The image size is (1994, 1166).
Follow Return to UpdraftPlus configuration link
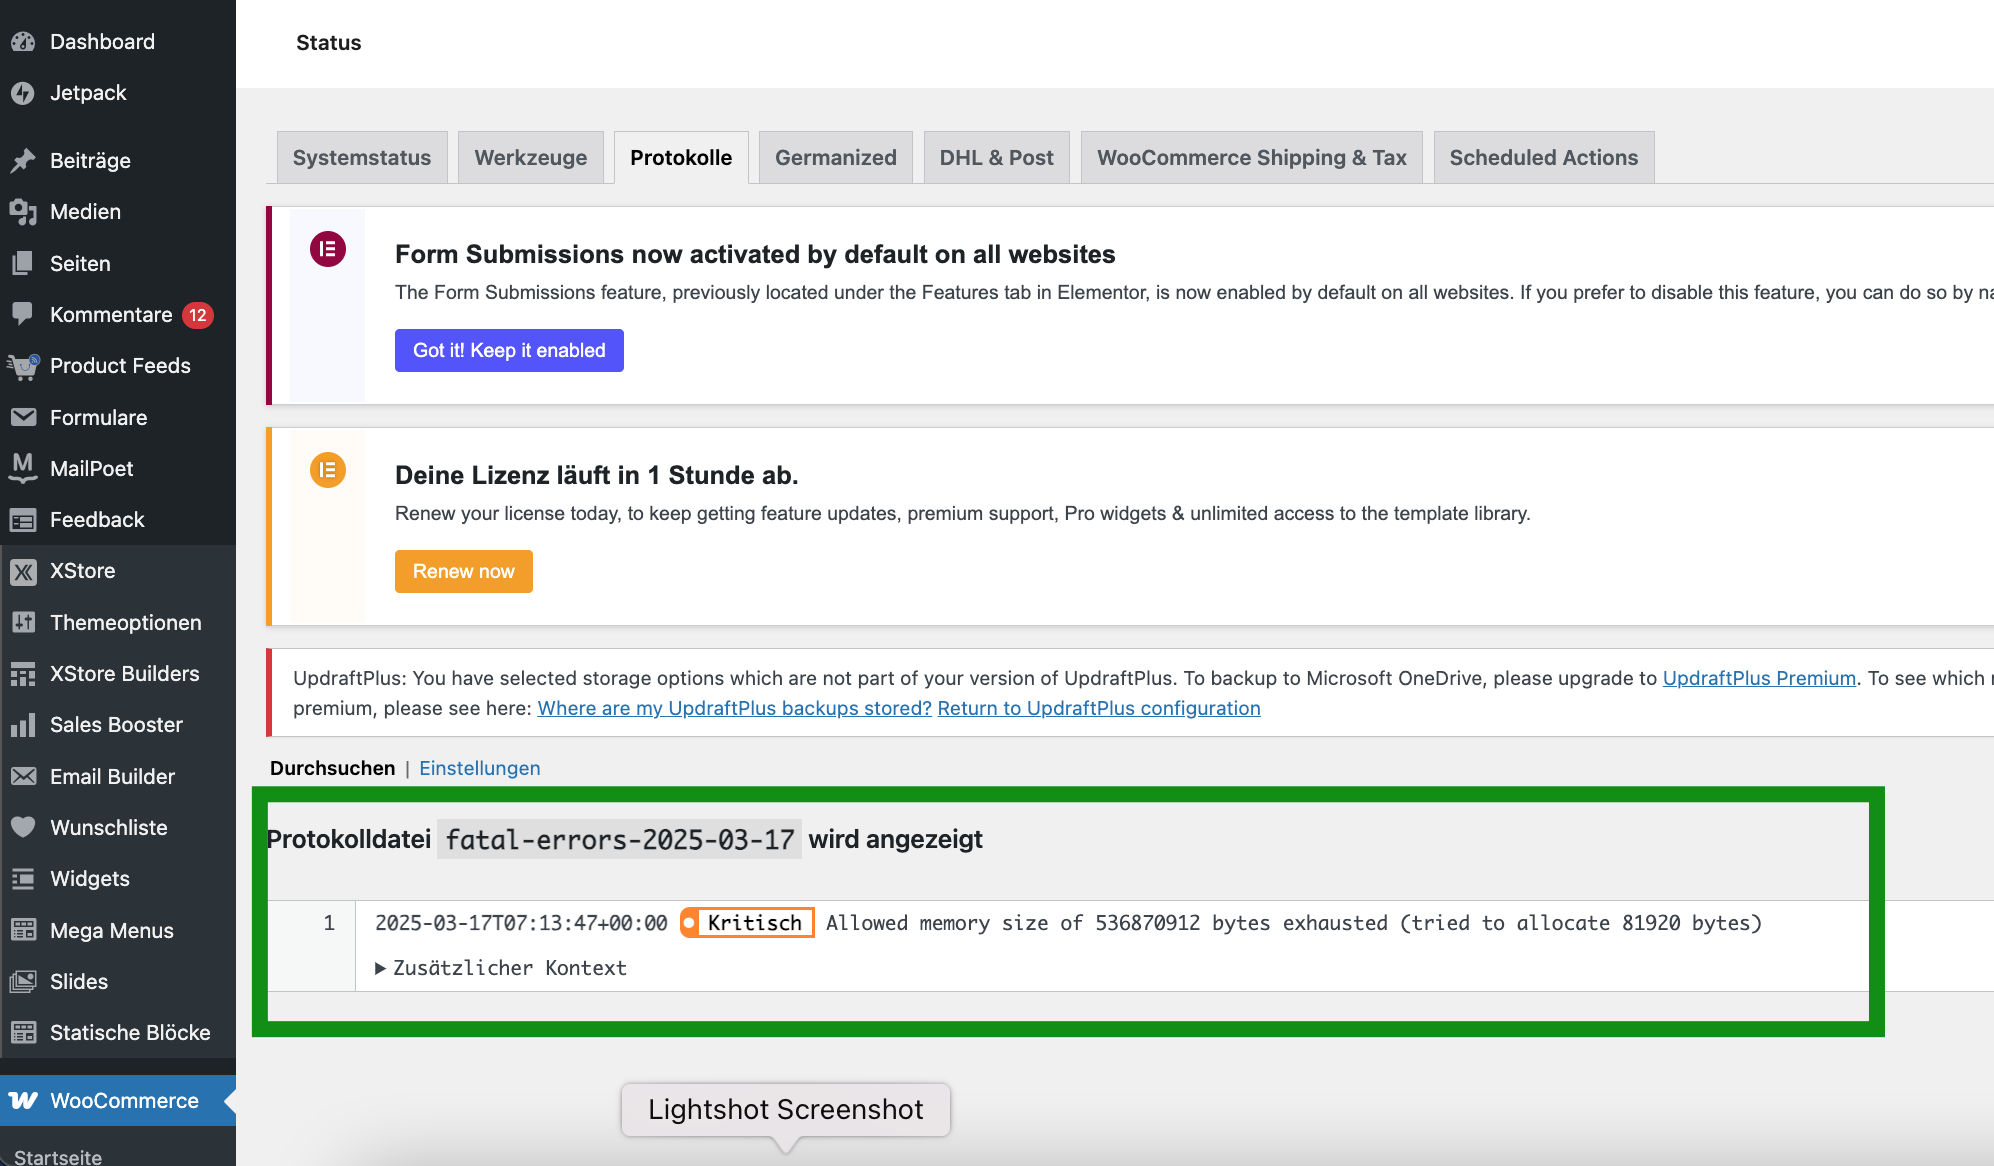1099,708
